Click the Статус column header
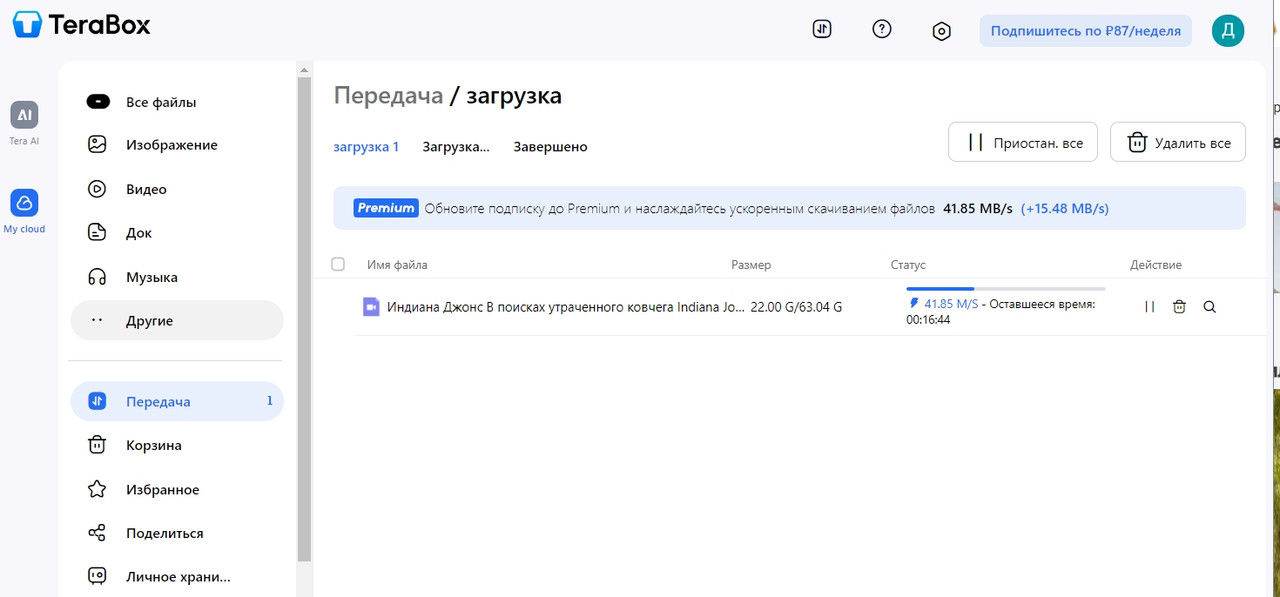This screenshot has width=1280, height=597. pos(908,265)
